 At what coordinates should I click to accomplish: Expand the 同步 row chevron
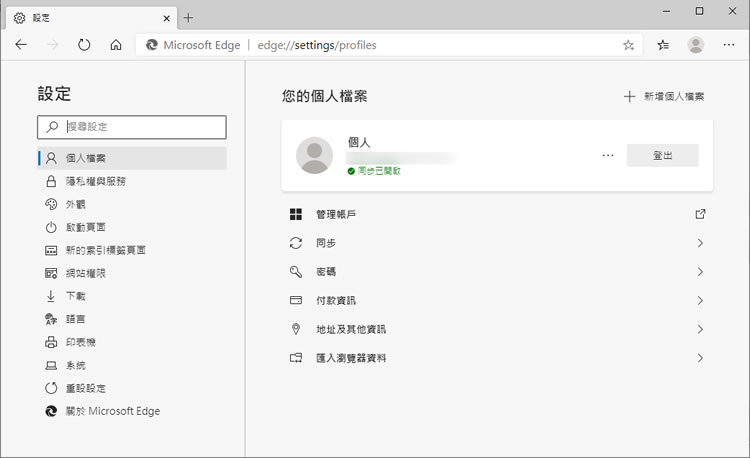click(700, 243)
